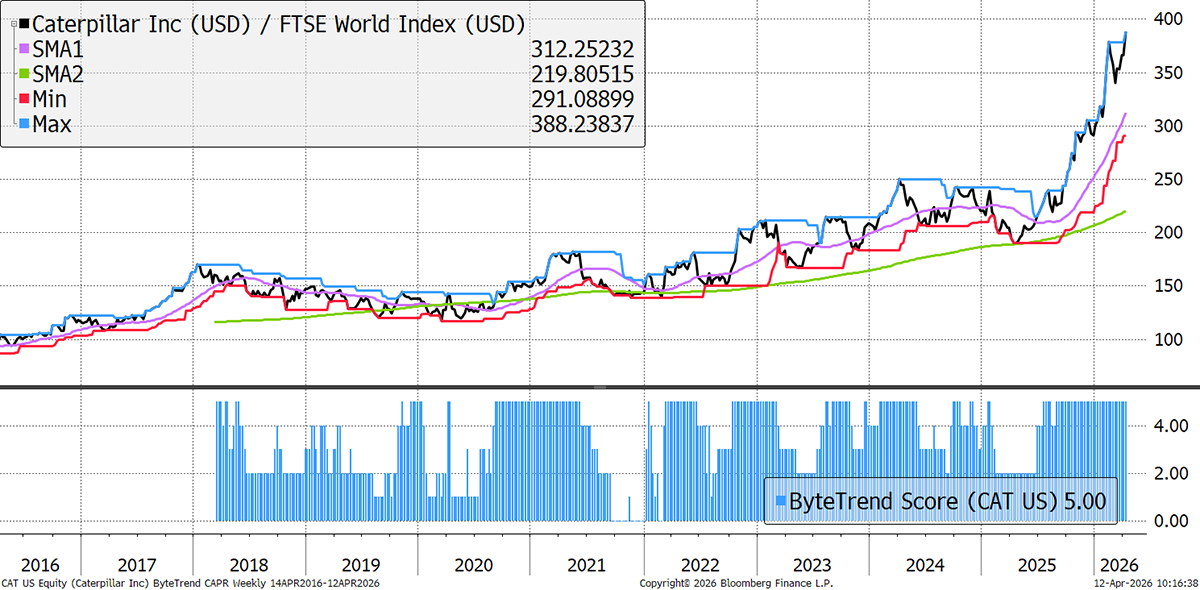
Task: Click the black Caterpillar Inc series swatch
Action: click(24, 22)
